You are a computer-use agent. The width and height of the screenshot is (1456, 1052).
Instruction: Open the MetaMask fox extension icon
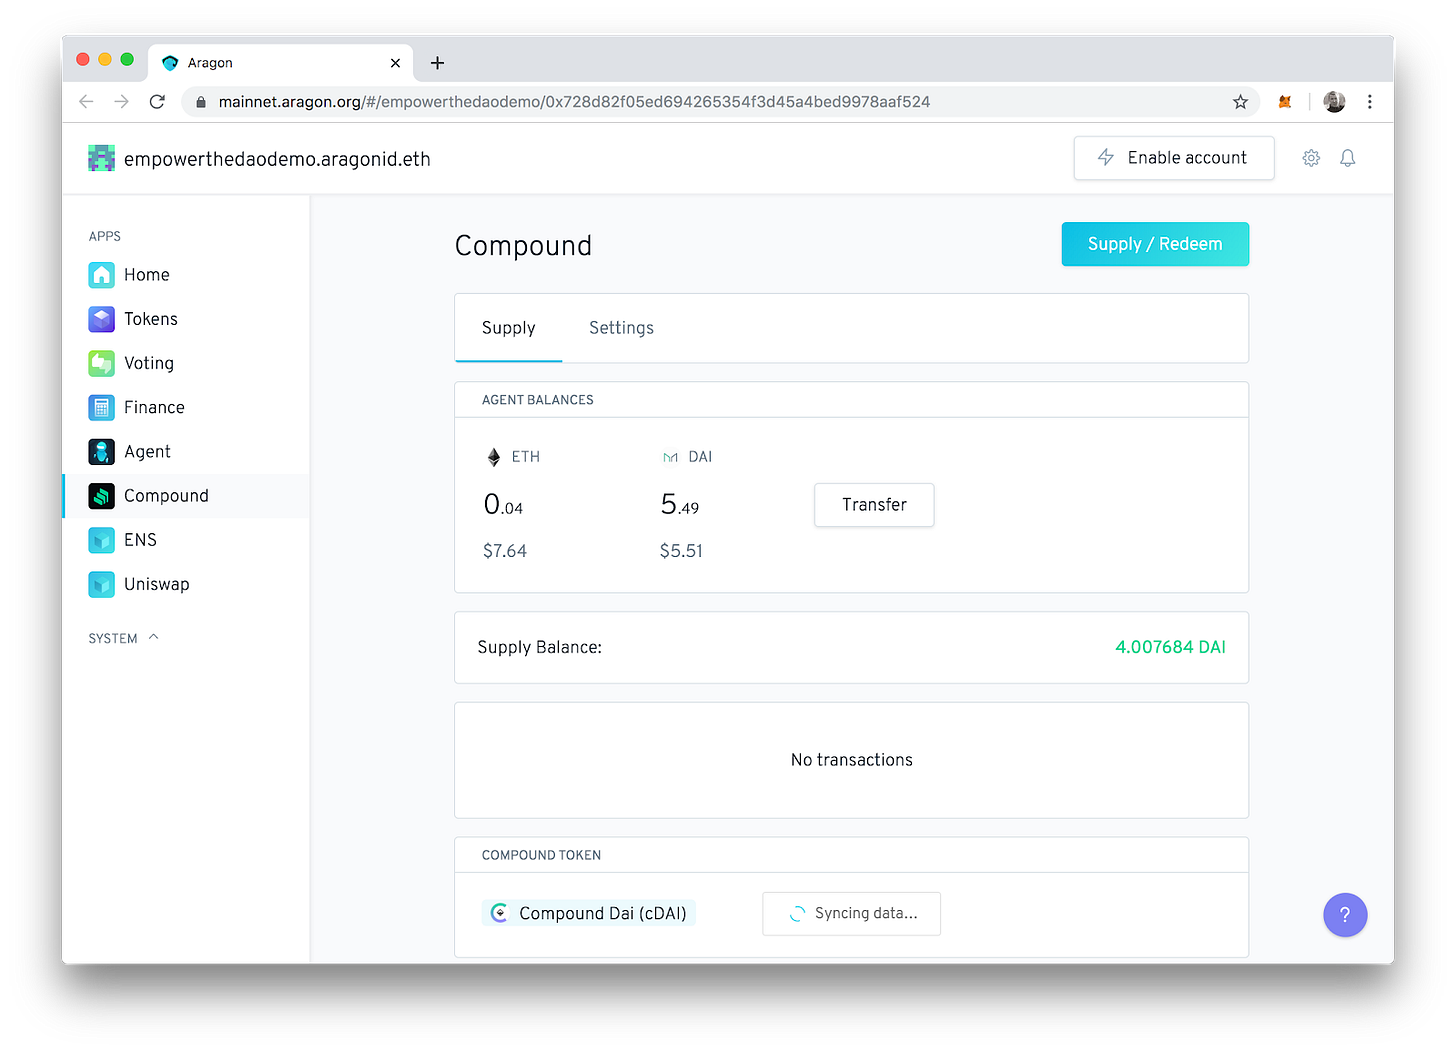tap(1285, 102)
